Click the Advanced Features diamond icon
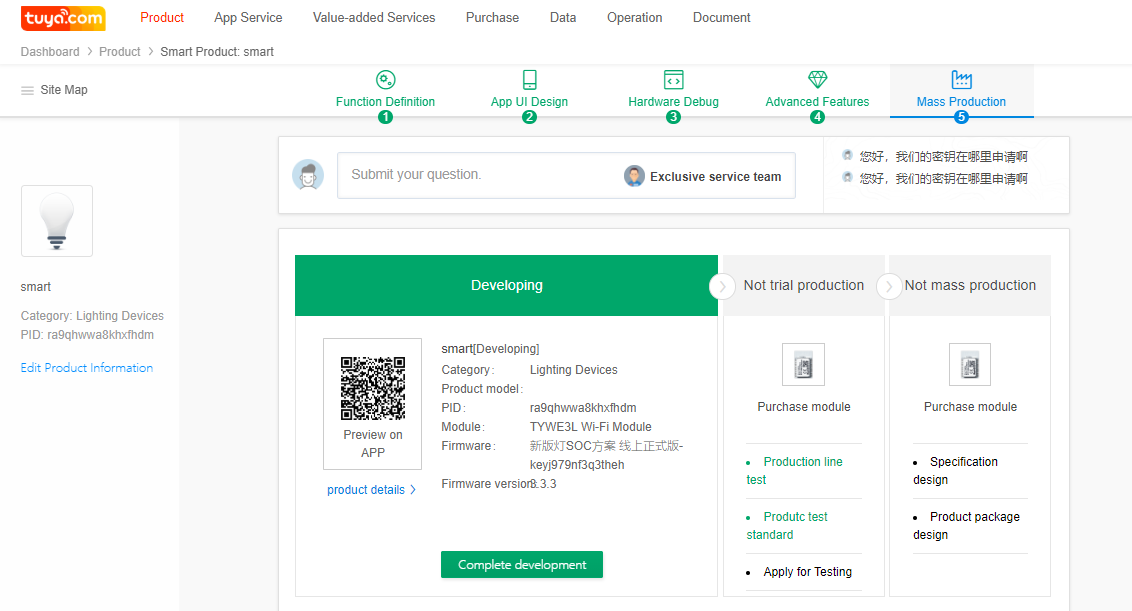Viewport: 1132px width, 611px height. tap(817, 80)
